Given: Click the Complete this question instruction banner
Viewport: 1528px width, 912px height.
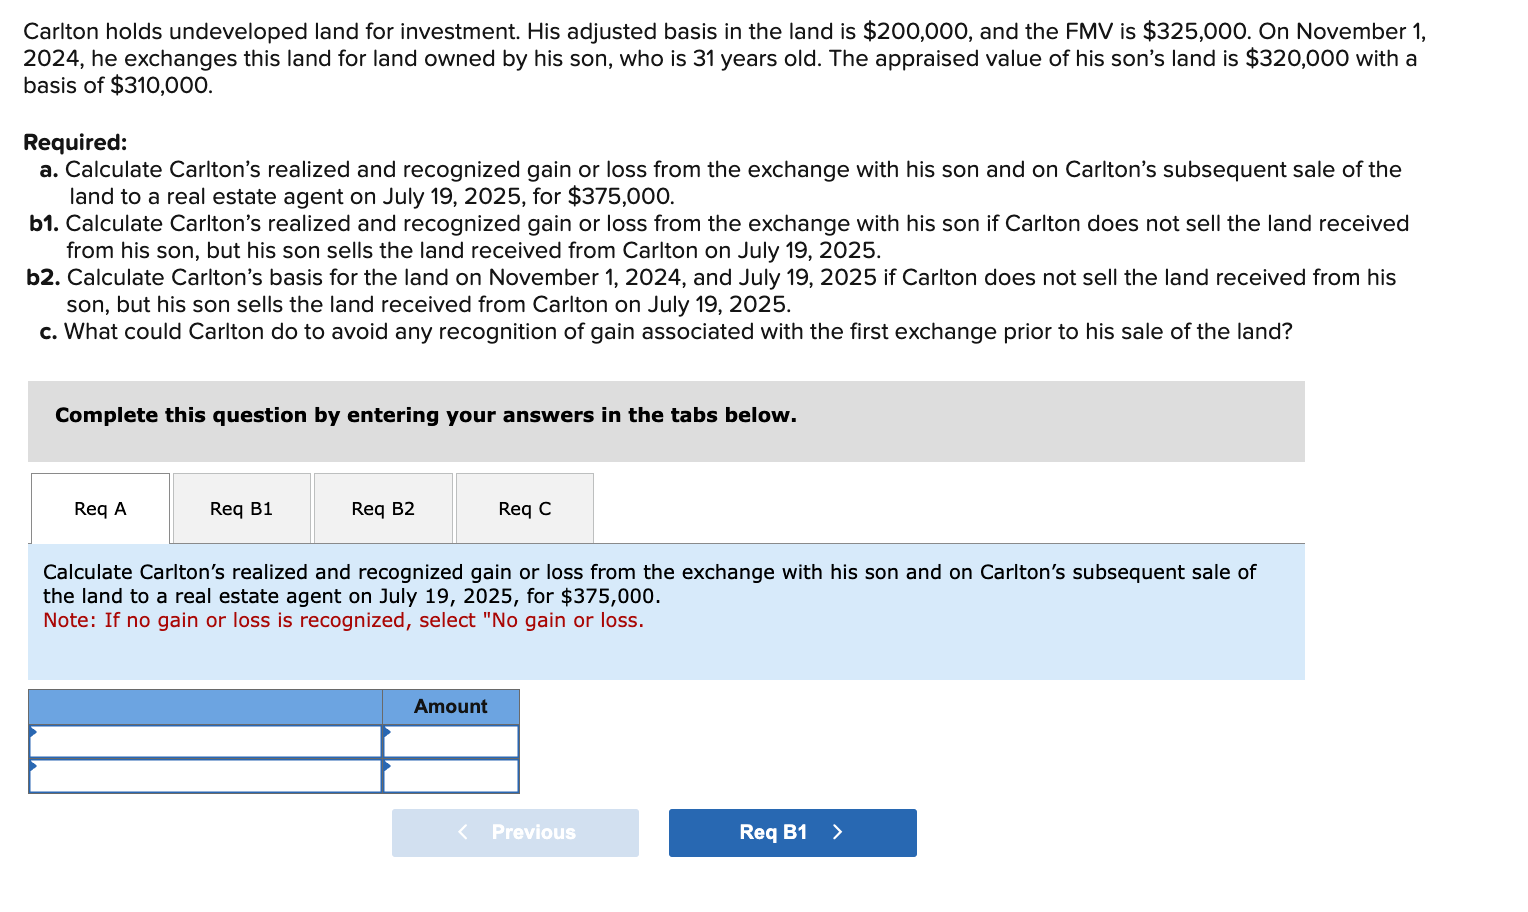Looking at the screenshot, I should [x=425, y=415].
